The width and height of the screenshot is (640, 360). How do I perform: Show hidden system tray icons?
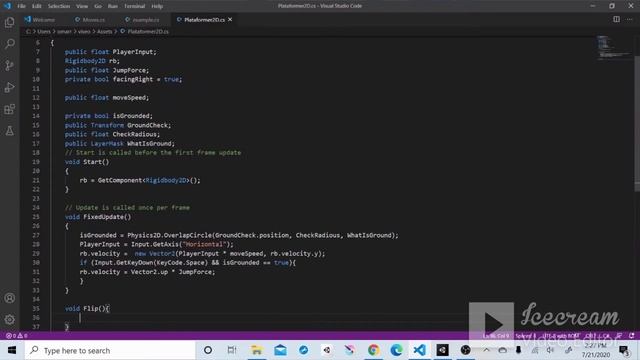coord(487,350)
